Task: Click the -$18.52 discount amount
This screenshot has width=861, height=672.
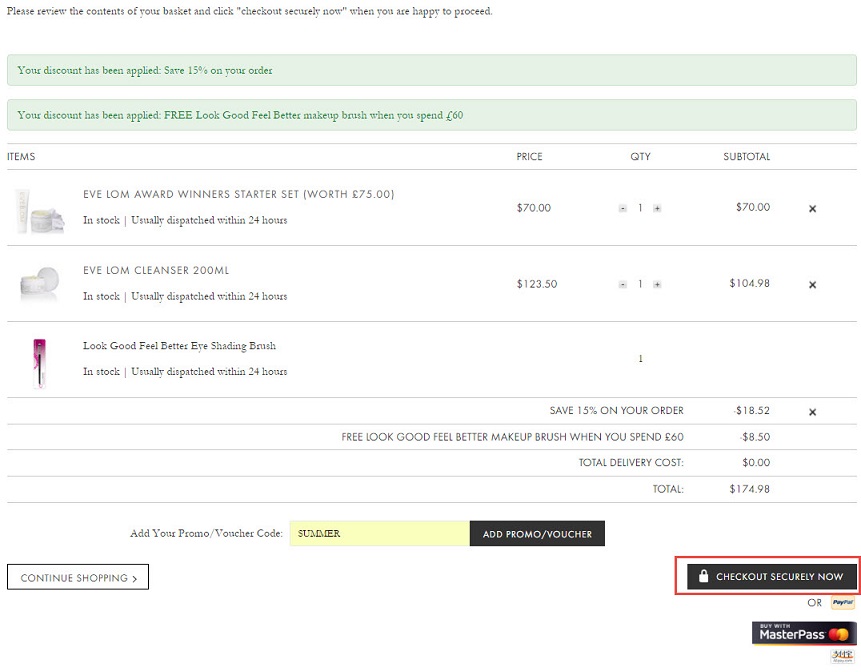Action: coord(751,411)
